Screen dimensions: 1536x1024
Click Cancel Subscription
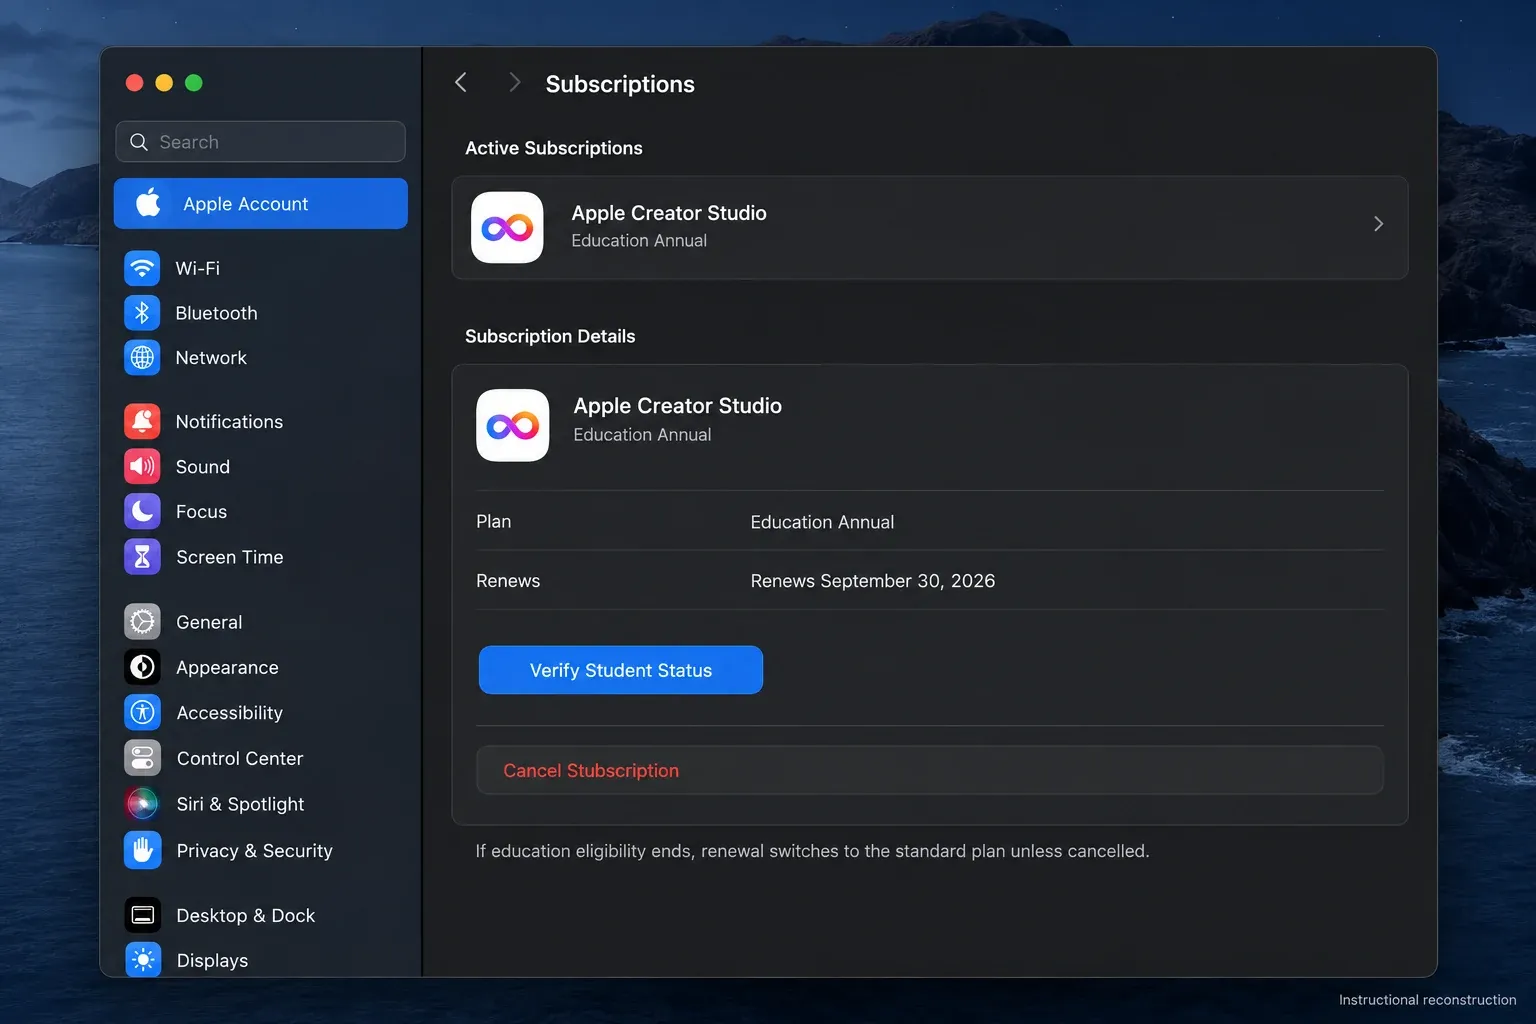(x=930, y=770)
